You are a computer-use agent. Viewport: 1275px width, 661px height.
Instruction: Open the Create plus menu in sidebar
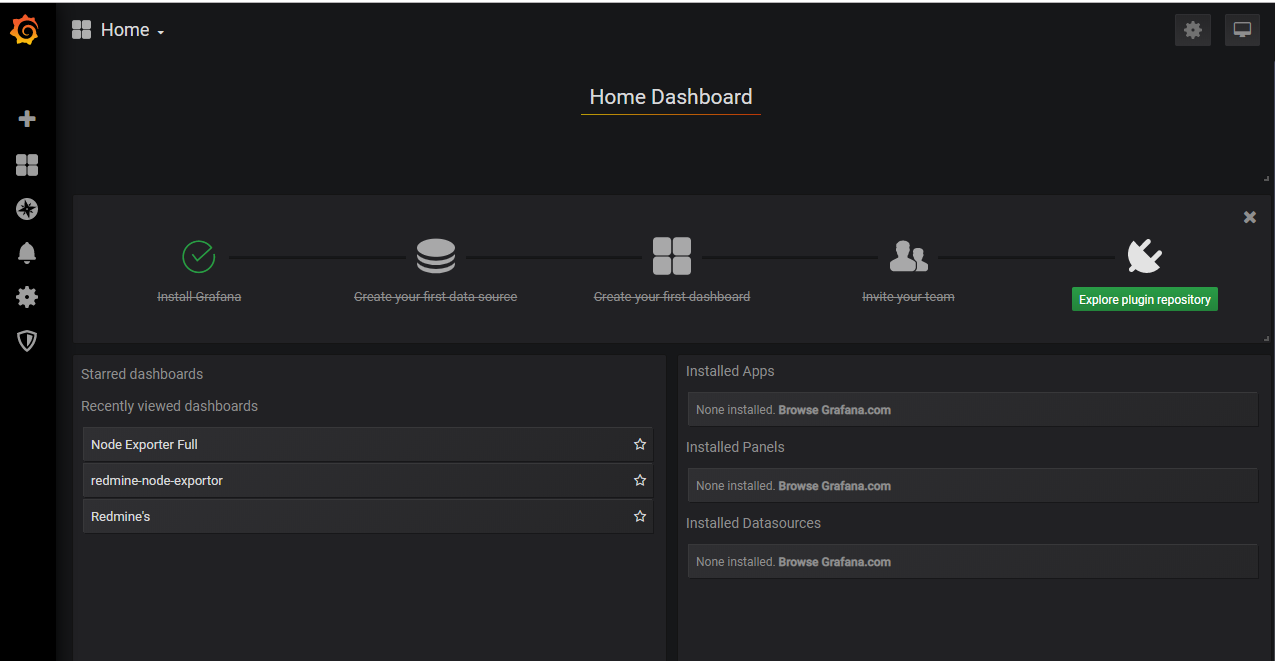click(x=27, y=119)
